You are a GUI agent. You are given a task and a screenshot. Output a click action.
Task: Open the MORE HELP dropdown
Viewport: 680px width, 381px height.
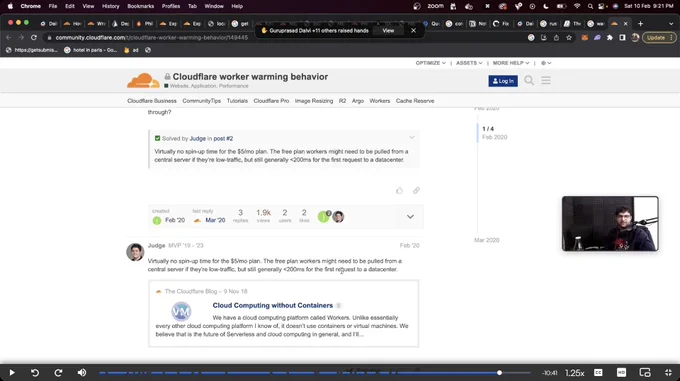[510, 63]
